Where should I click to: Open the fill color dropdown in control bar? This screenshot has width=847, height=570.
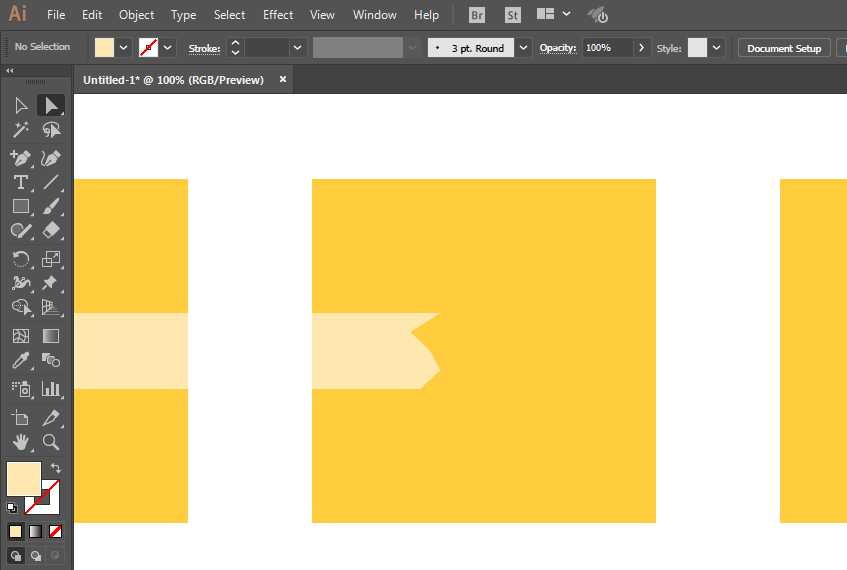pos(124,48)
